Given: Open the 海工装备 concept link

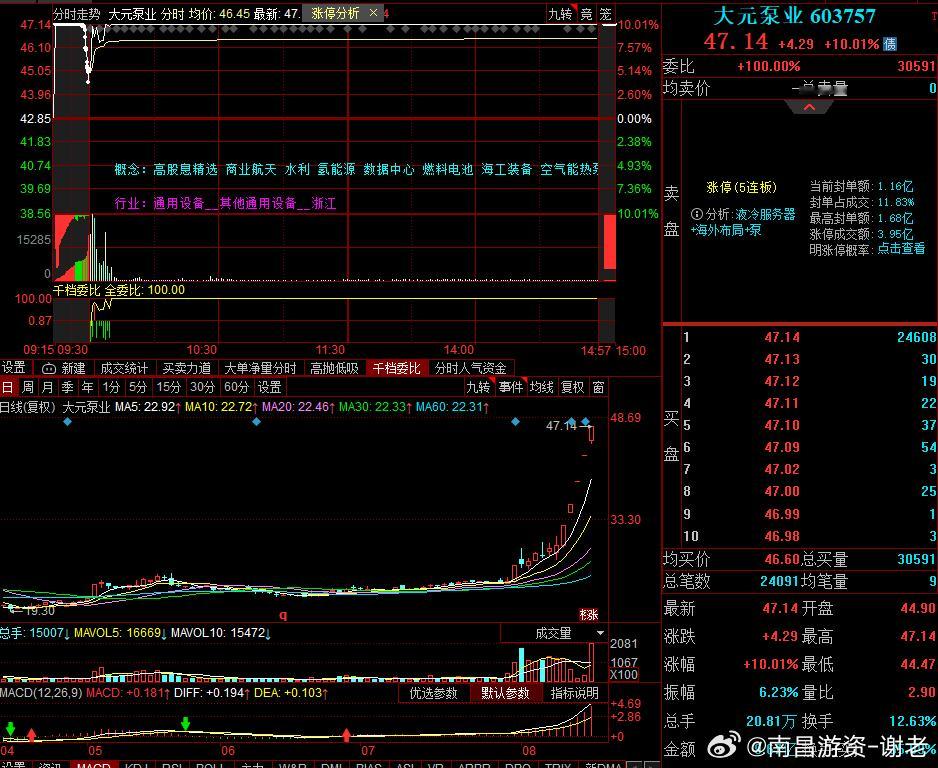Looking at the screenshot, I should pos(507,170).
